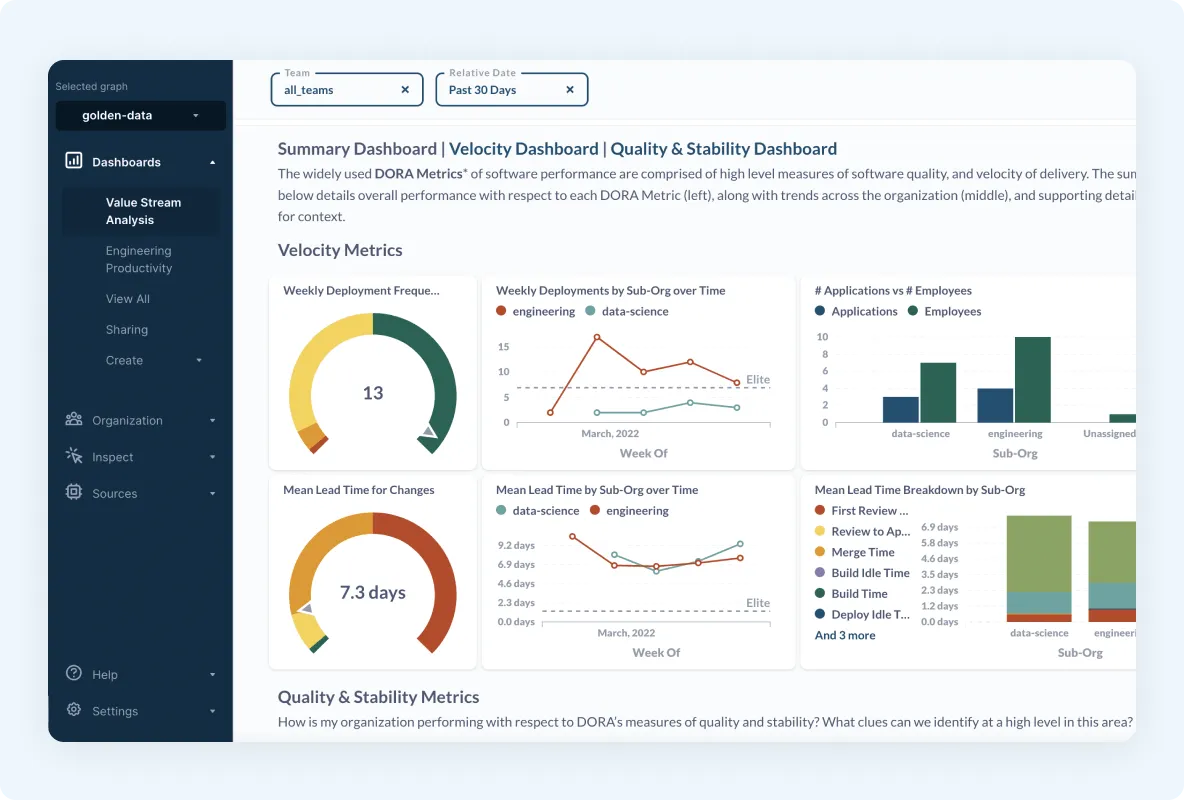Open the Settings gear icon
Image resolution: width=1184 pixels, height=800 pixels.
click(x=72, y=710)
